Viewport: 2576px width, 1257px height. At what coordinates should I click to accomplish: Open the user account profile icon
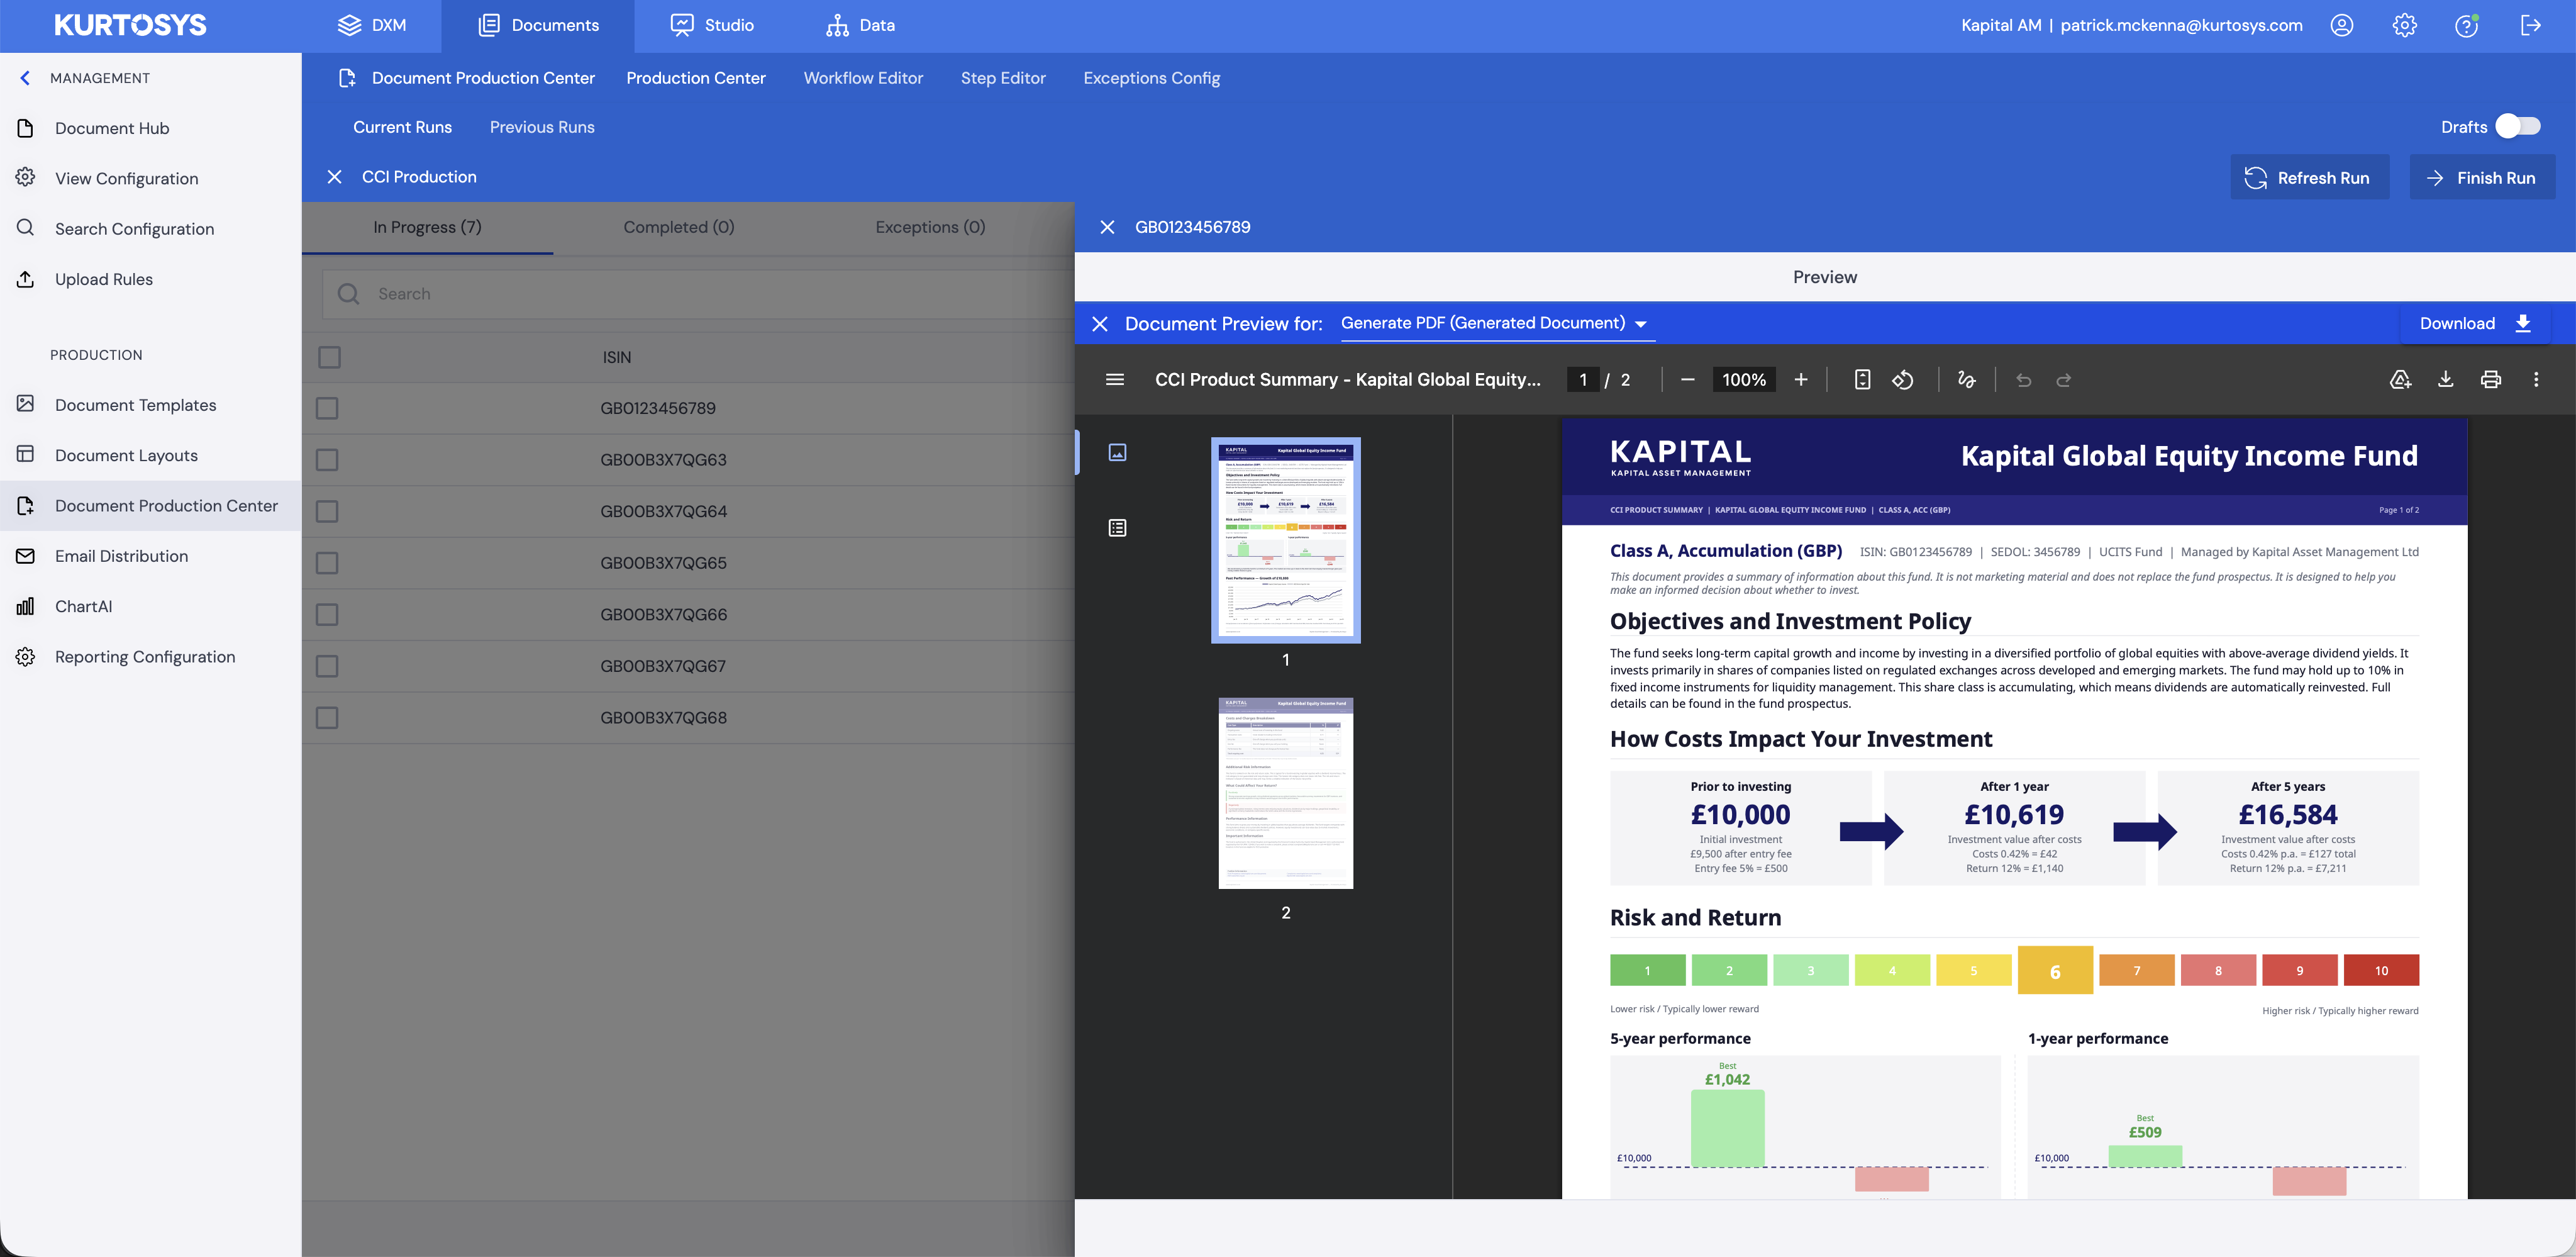[2341, 25]
